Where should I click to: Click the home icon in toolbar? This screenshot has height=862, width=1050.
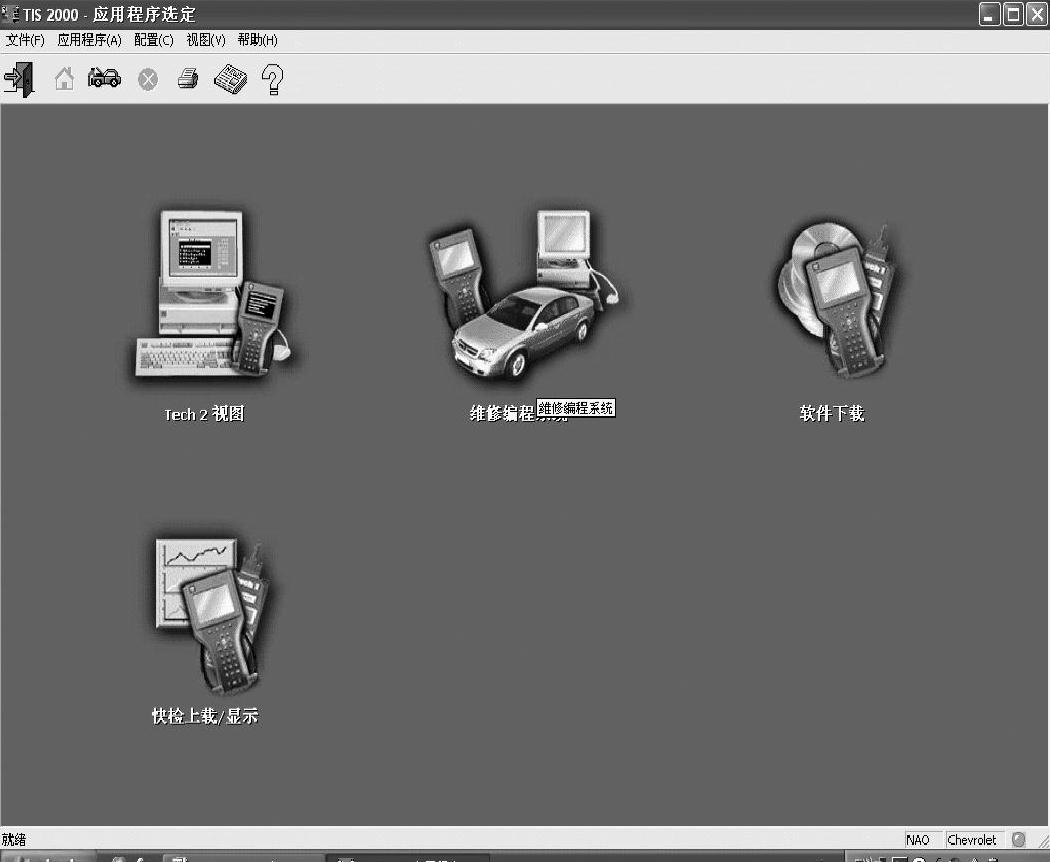pos(64,79)
